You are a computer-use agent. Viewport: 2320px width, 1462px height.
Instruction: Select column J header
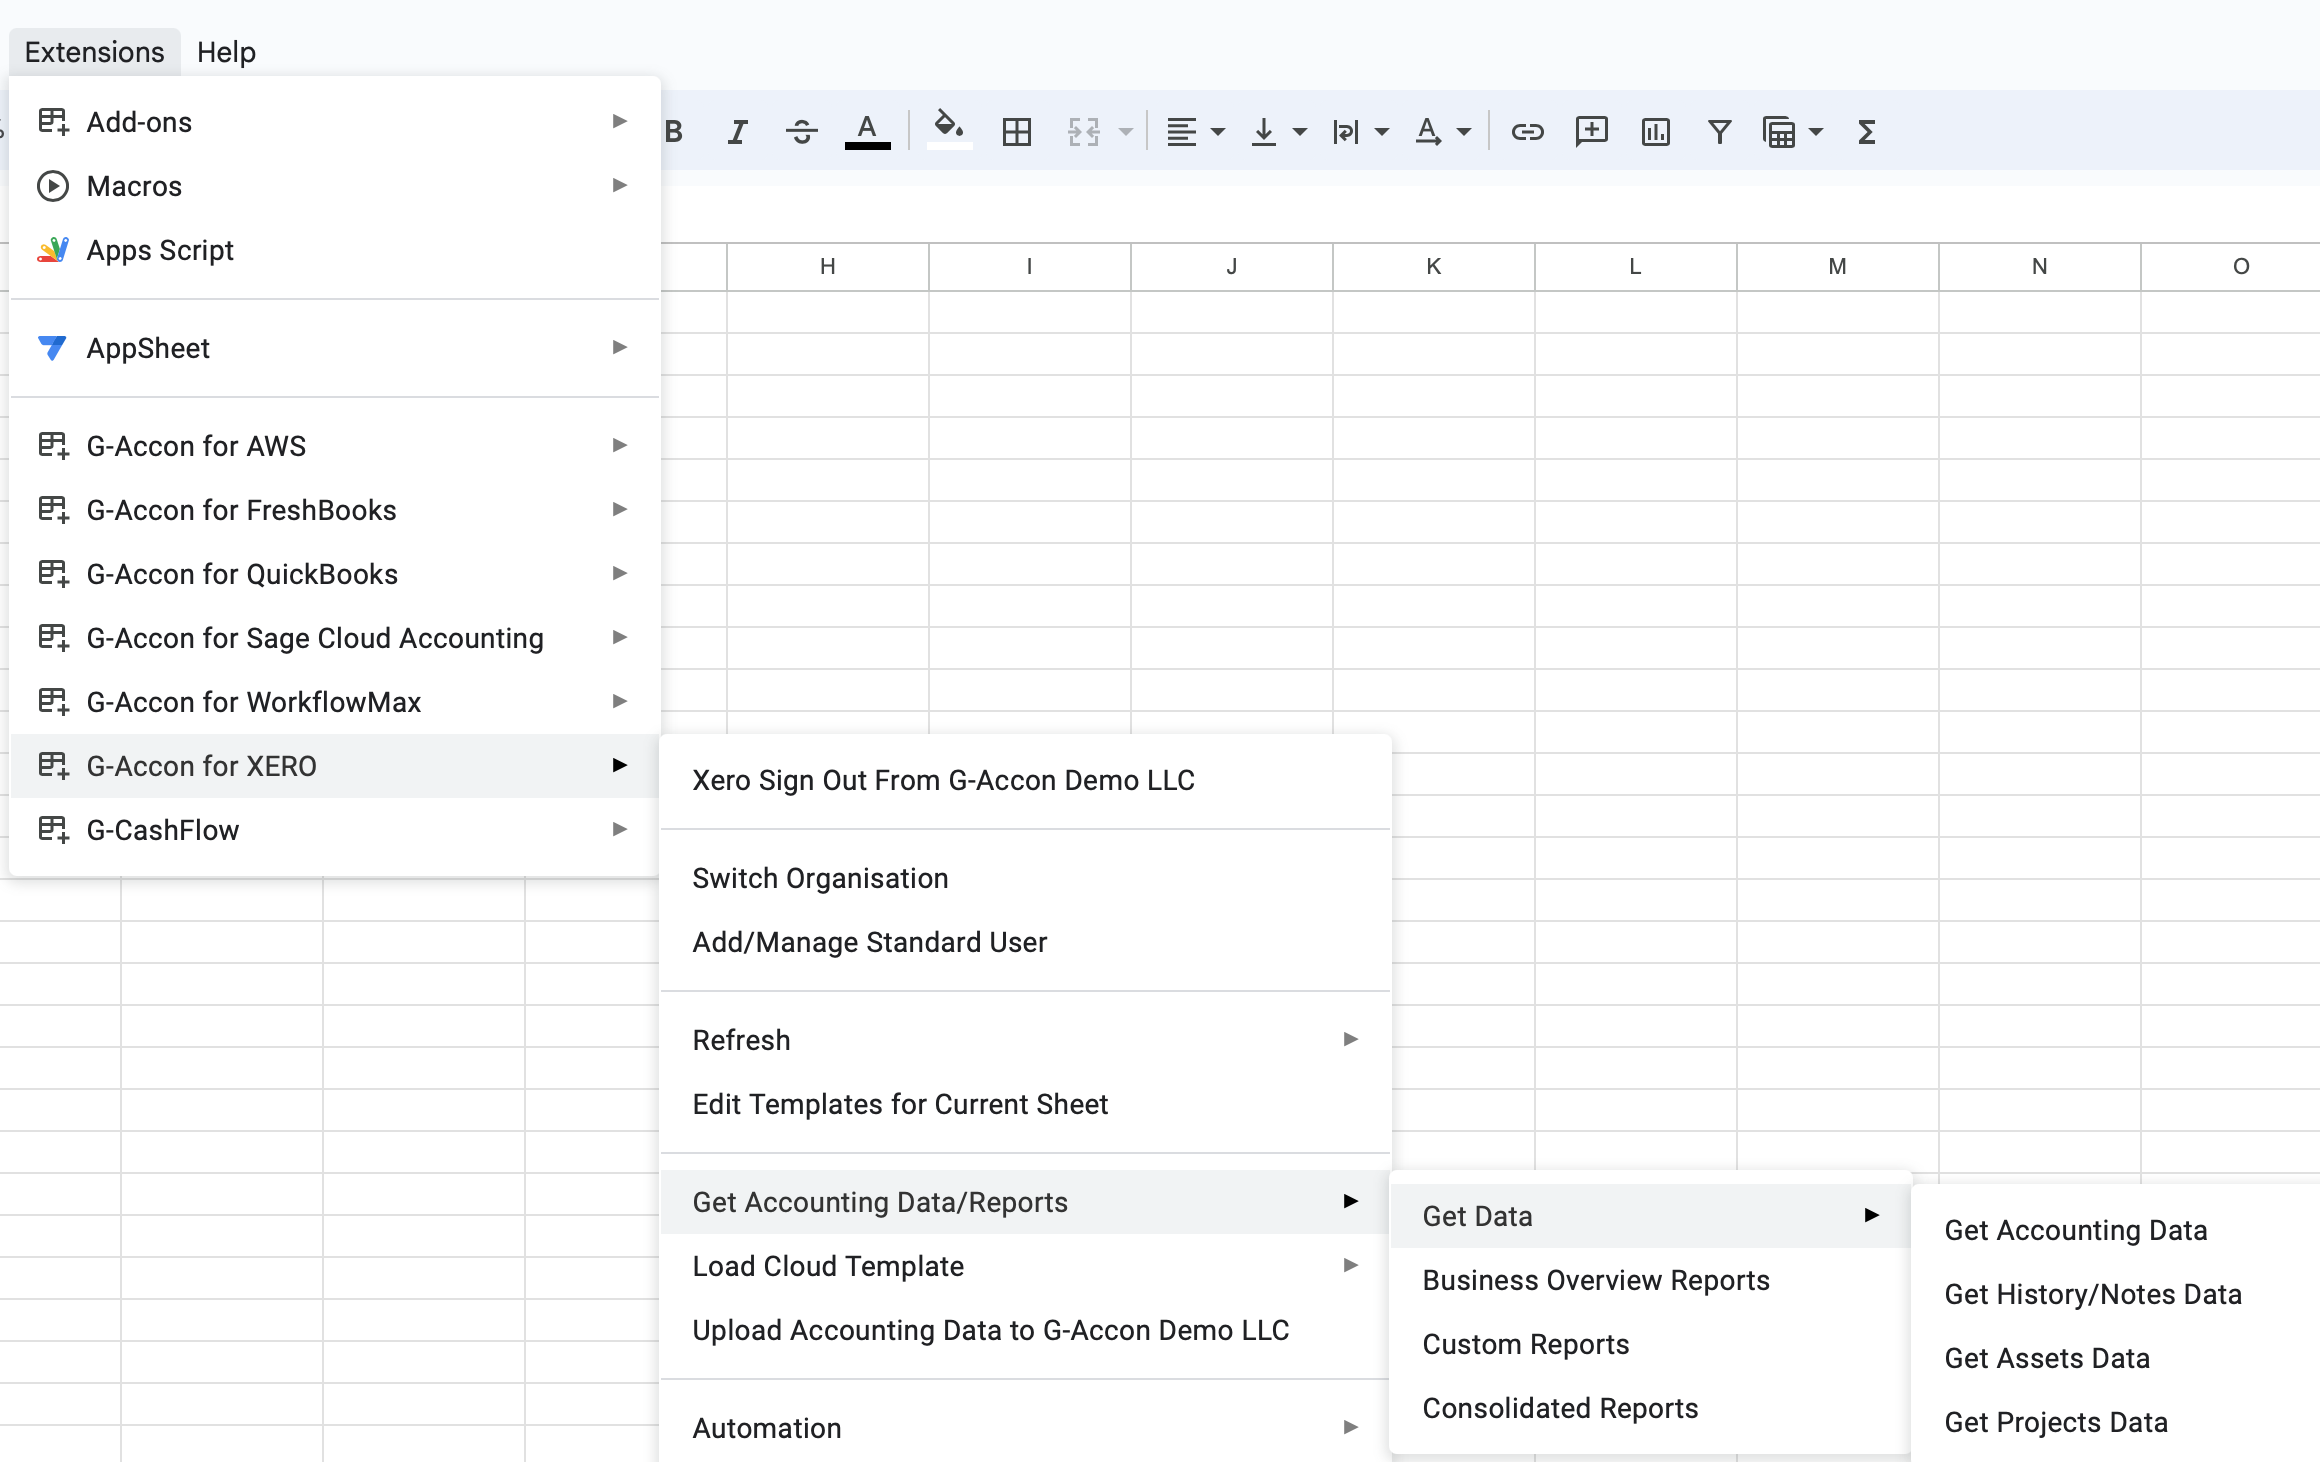[x=1232, y=267]
